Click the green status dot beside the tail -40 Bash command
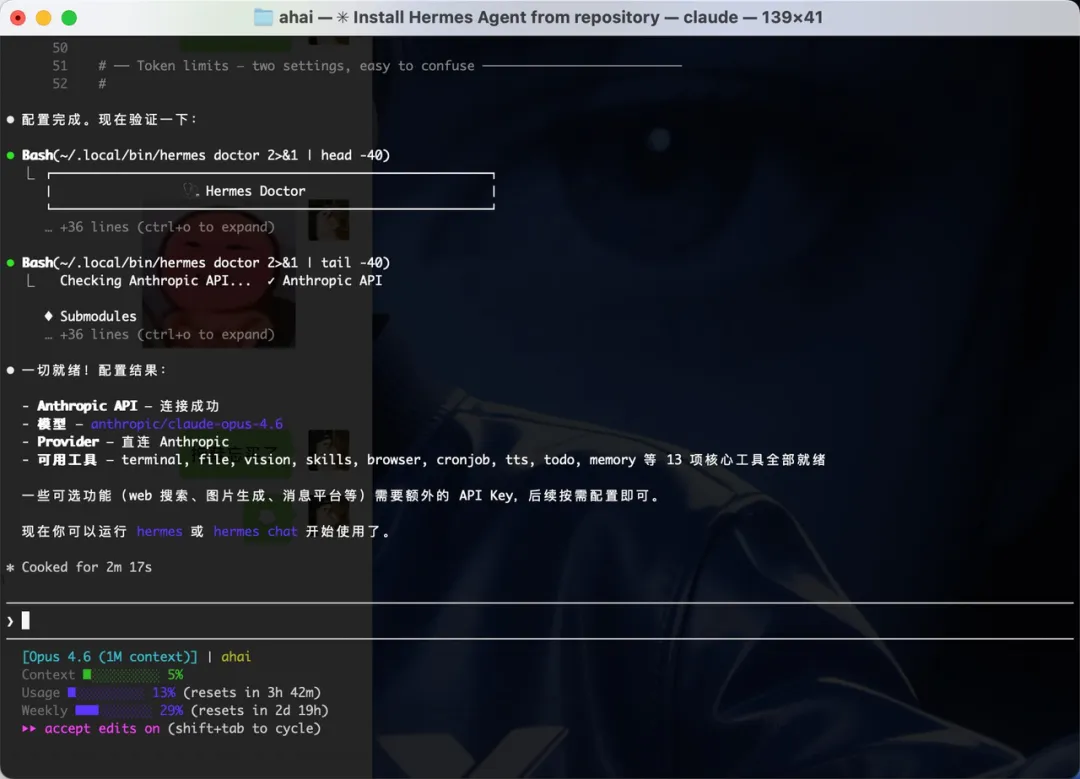The width and height of the screenshot is (1080, 779). coord(10,262)
